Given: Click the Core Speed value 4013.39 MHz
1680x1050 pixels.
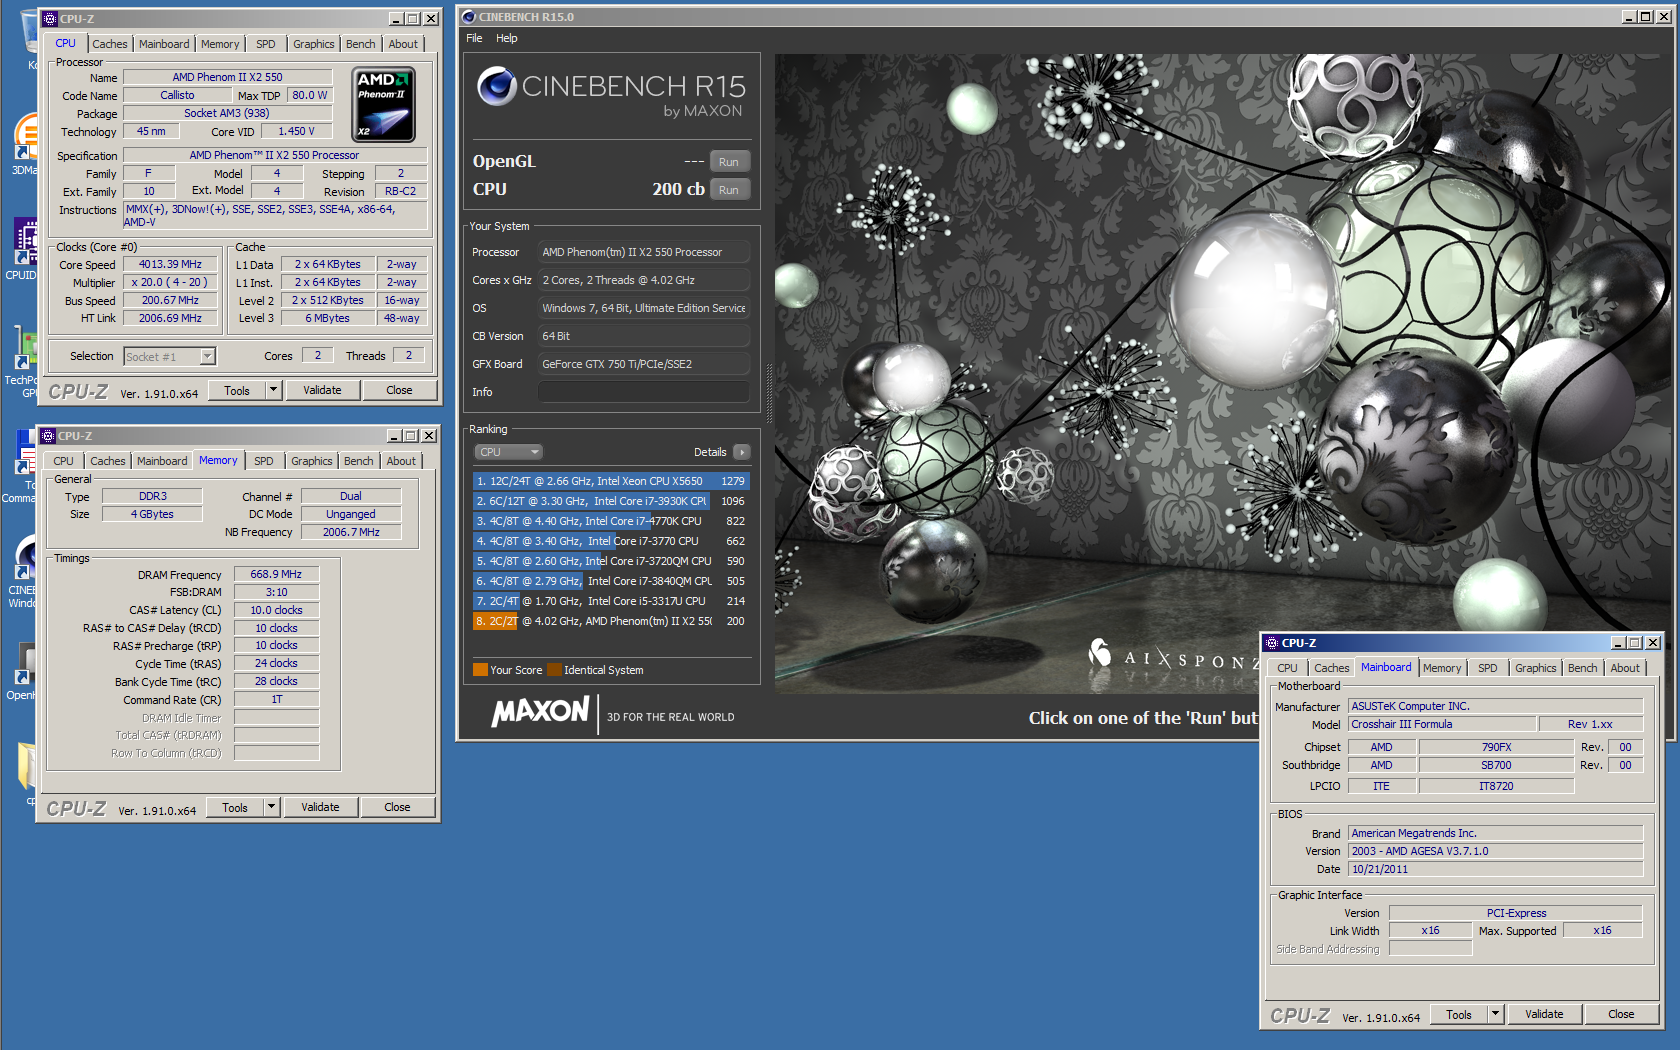Looking at the screenshot, I should 170,265.
